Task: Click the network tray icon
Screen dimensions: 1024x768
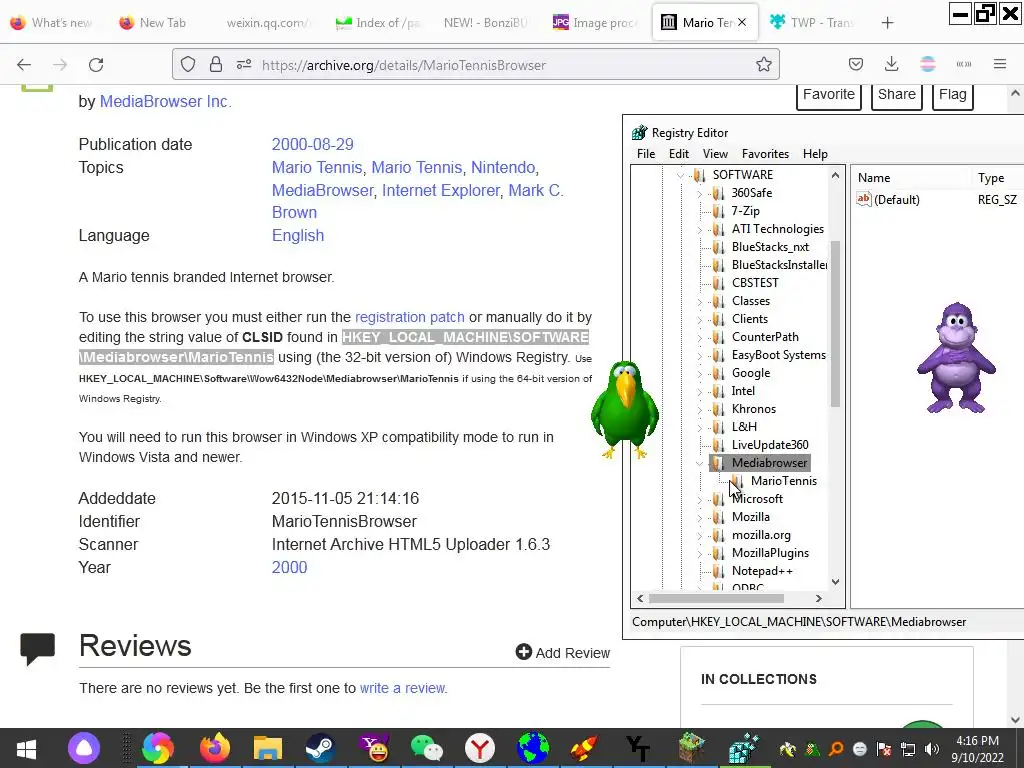Action: (908, 748)
